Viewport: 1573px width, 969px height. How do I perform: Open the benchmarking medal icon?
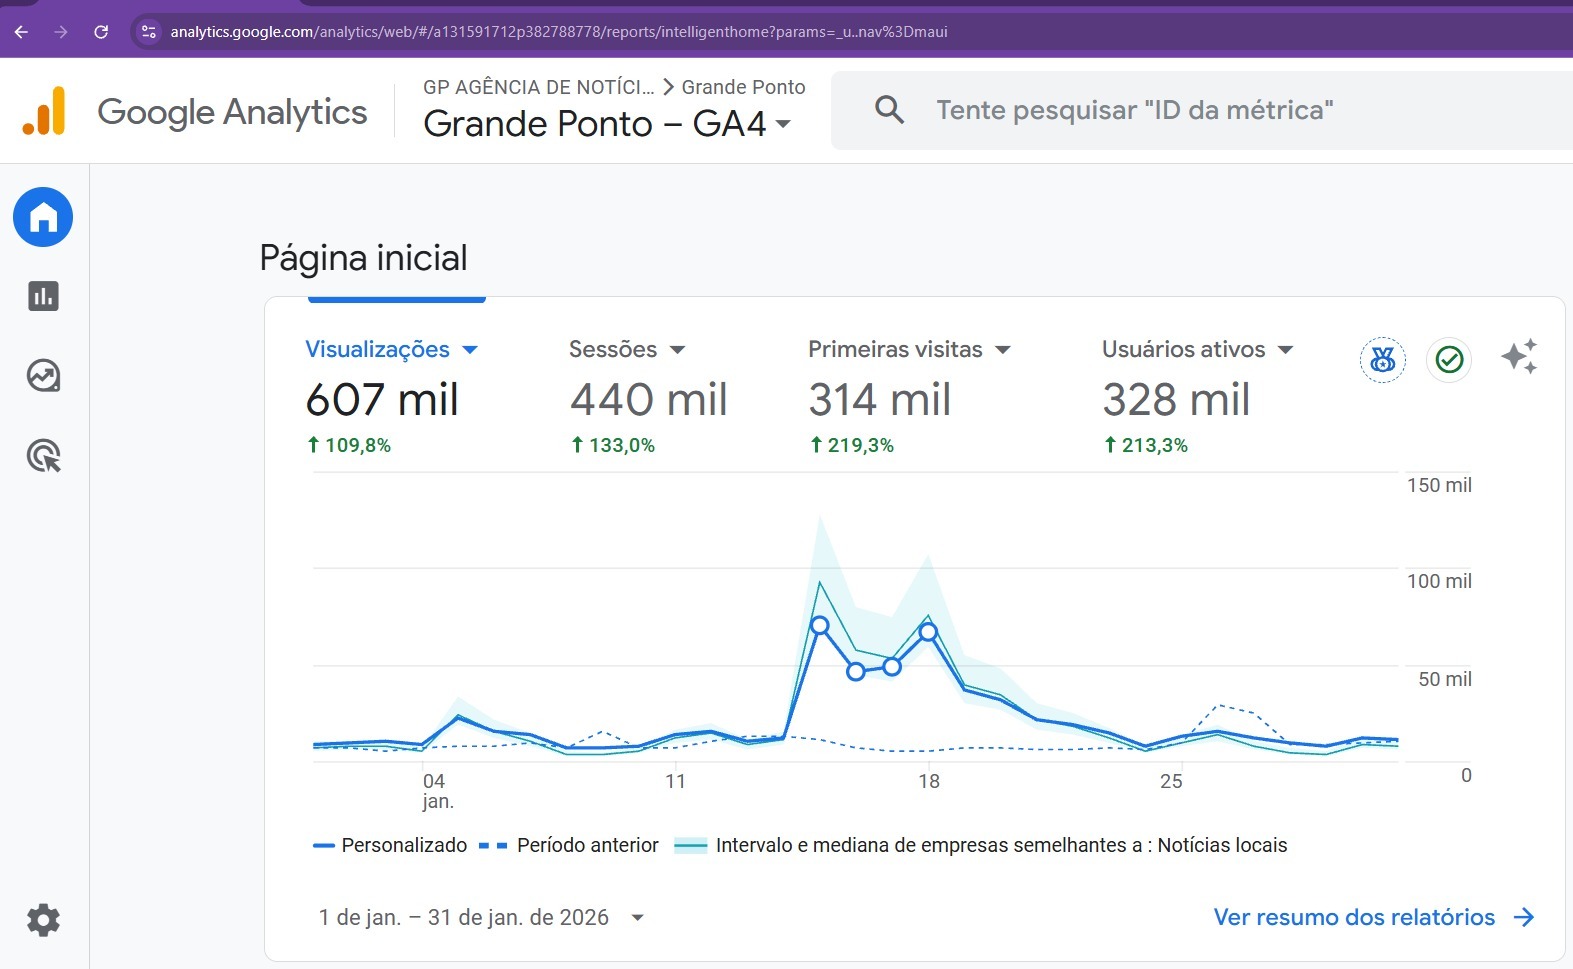(1383, 360)
